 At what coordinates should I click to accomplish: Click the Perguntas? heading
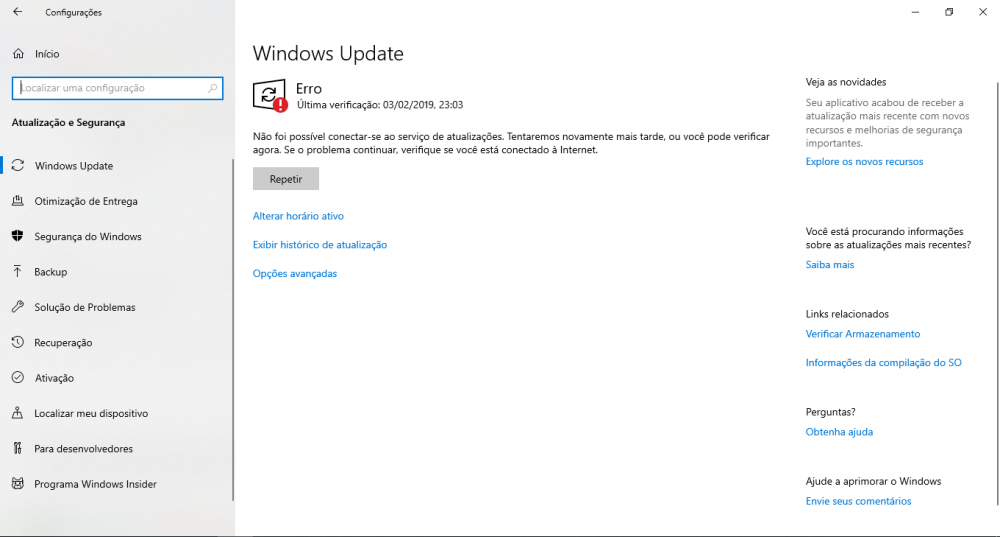click(830, 412)
